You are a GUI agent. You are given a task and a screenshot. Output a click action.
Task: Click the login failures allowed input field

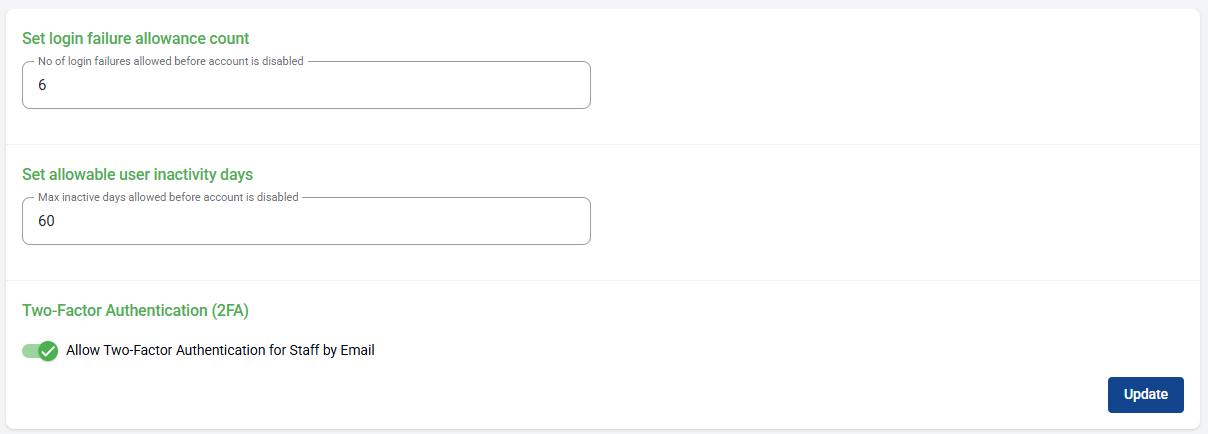click(306, 86)
